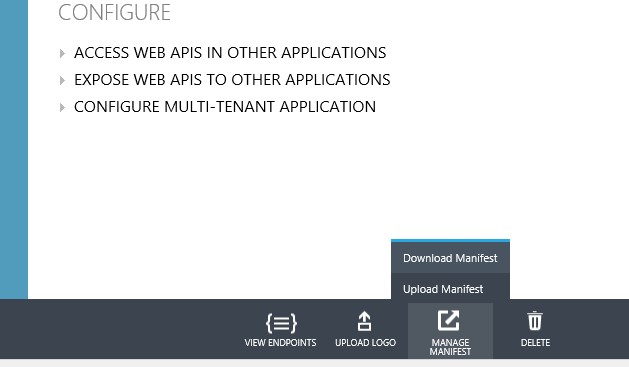Click the VIEW ENDPOINTS label
Image resolution: width=629 pixels, height=367 pixels.
coord(280,343)
